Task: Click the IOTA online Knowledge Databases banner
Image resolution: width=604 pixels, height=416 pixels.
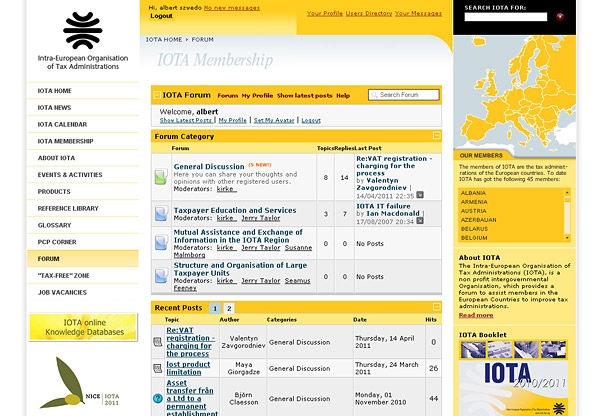Action: pos(83,327)
